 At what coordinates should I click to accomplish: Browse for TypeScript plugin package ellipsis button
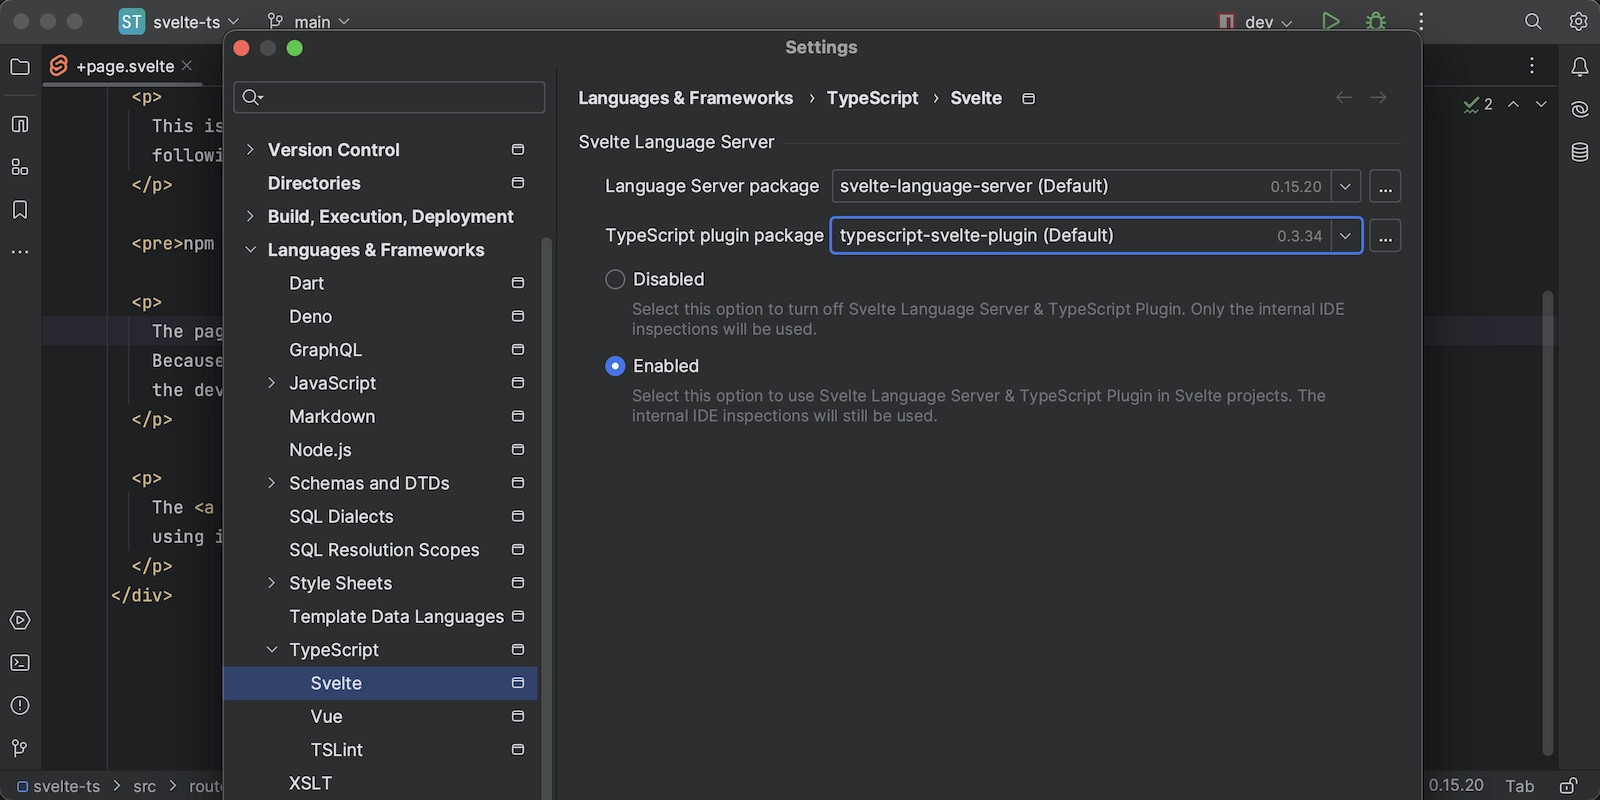(x=1385, y=236)
